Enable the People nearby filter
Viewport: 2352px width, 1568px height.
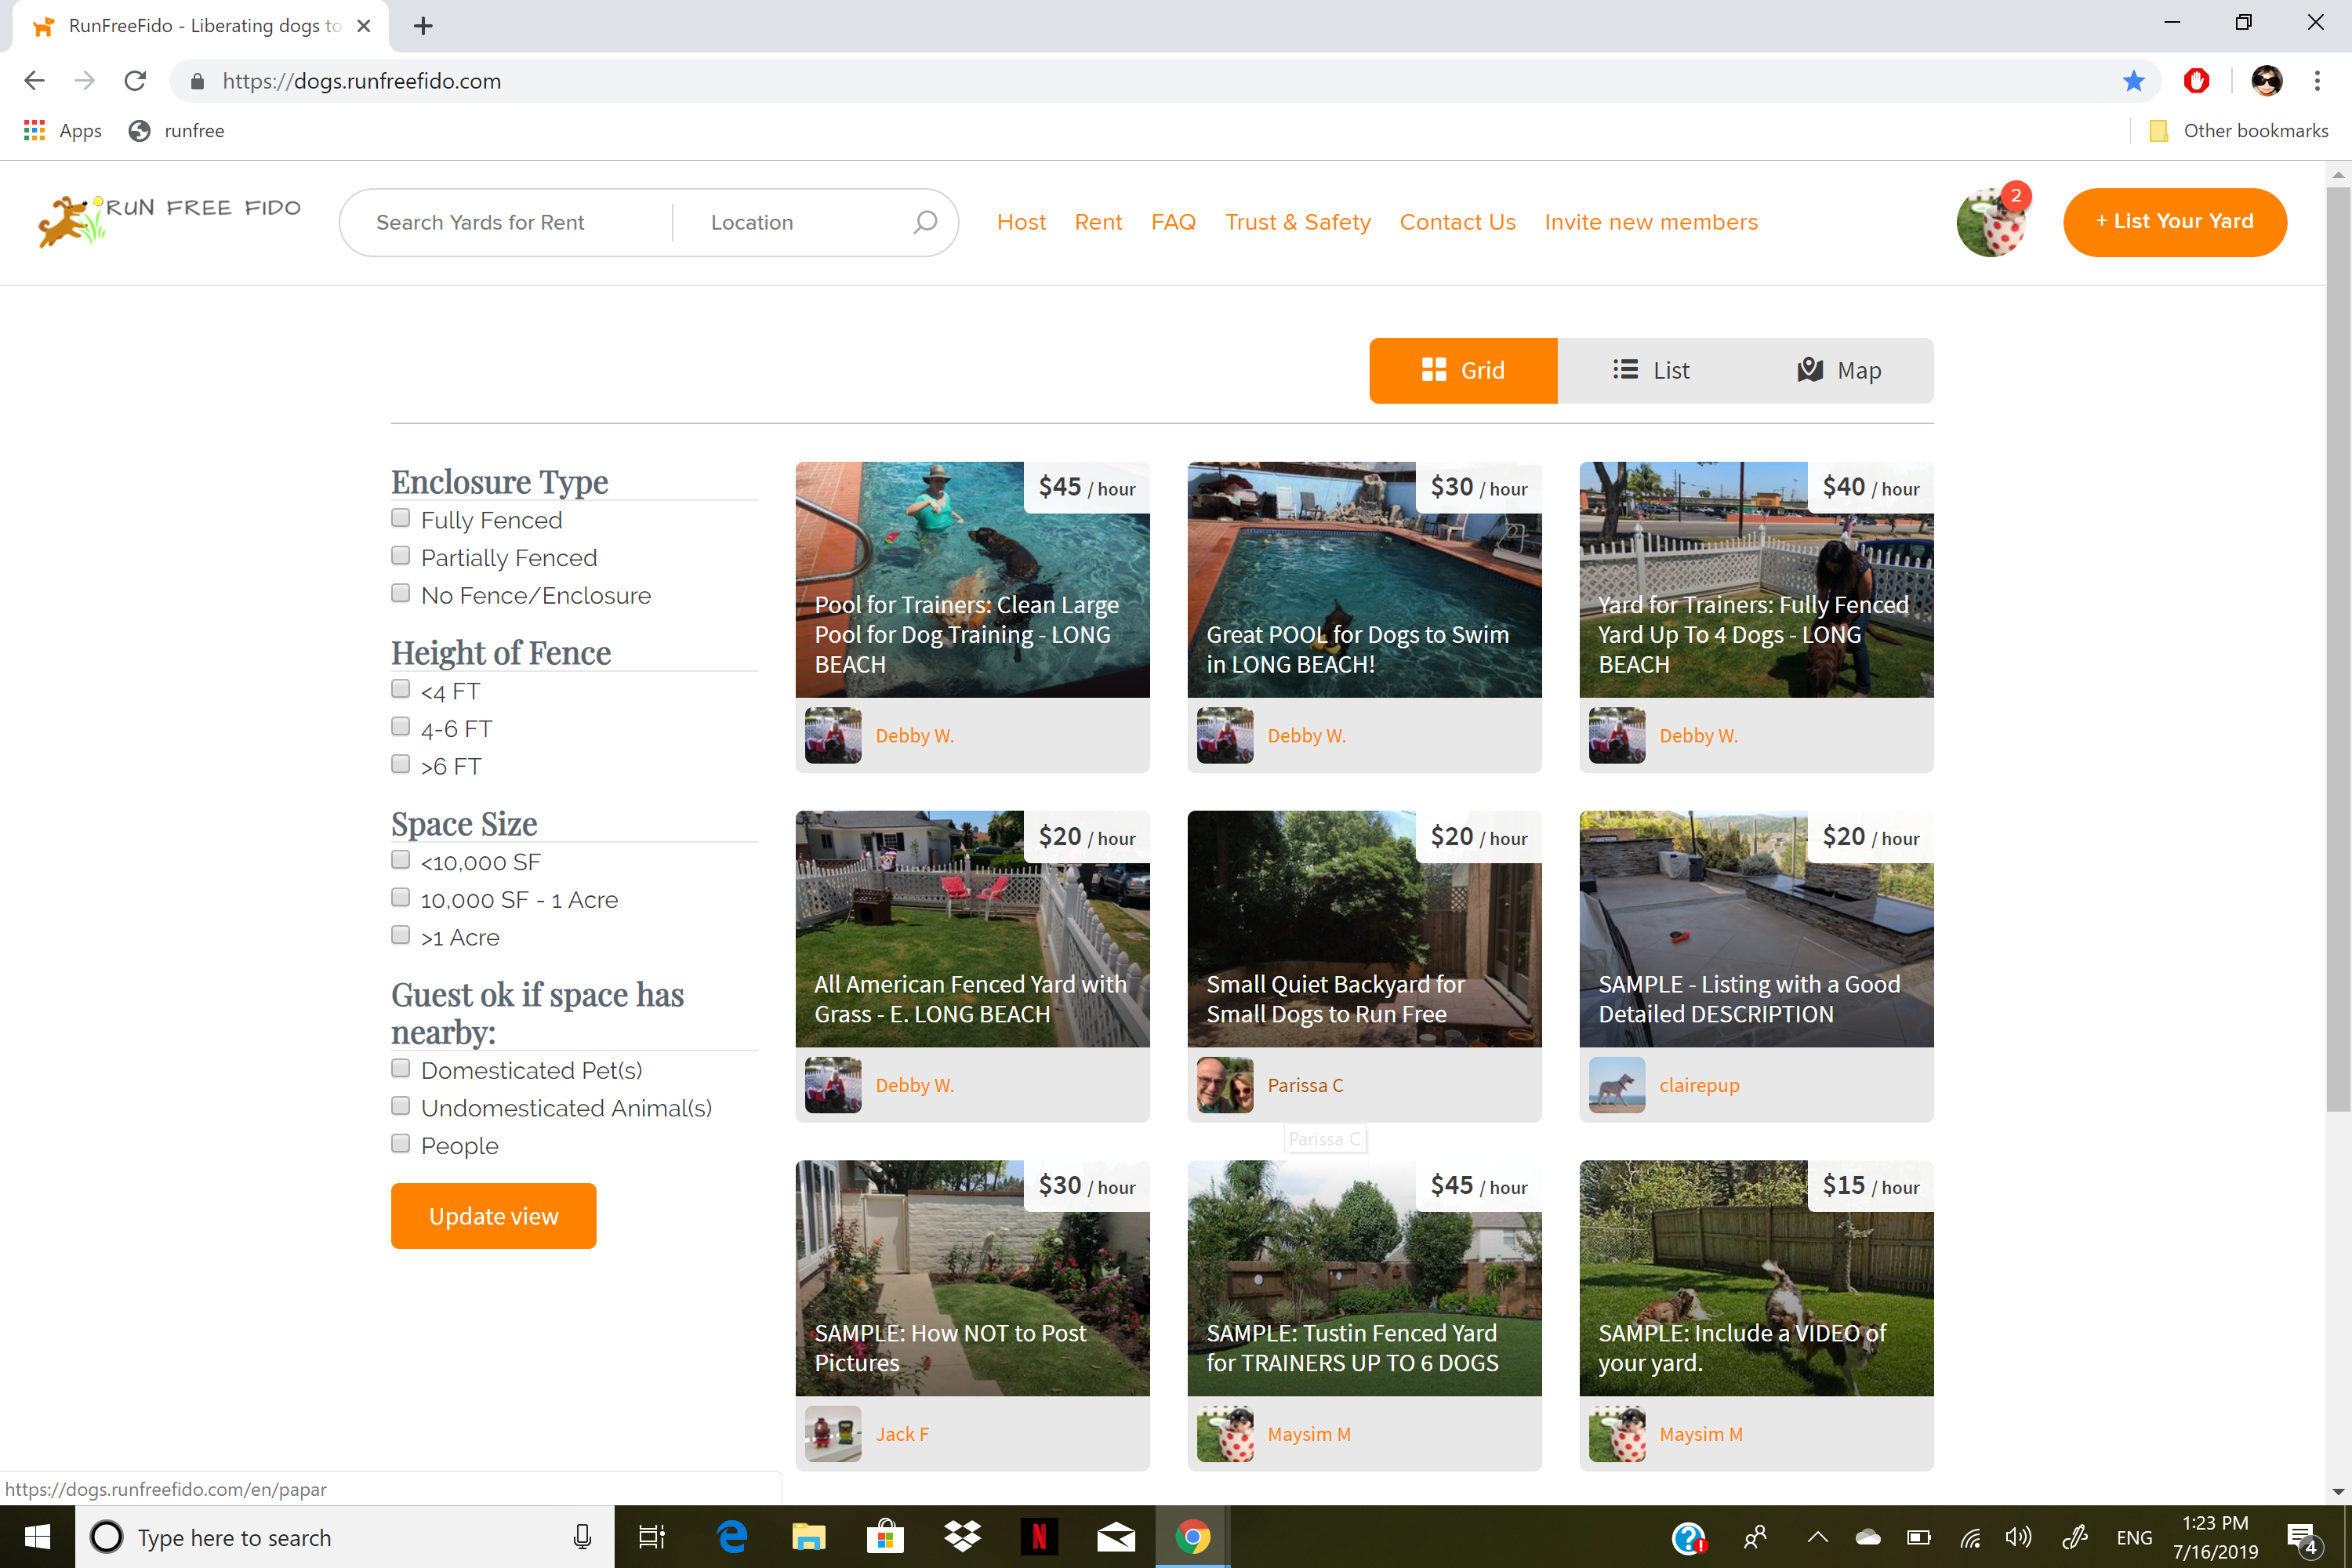point(400,1142)
